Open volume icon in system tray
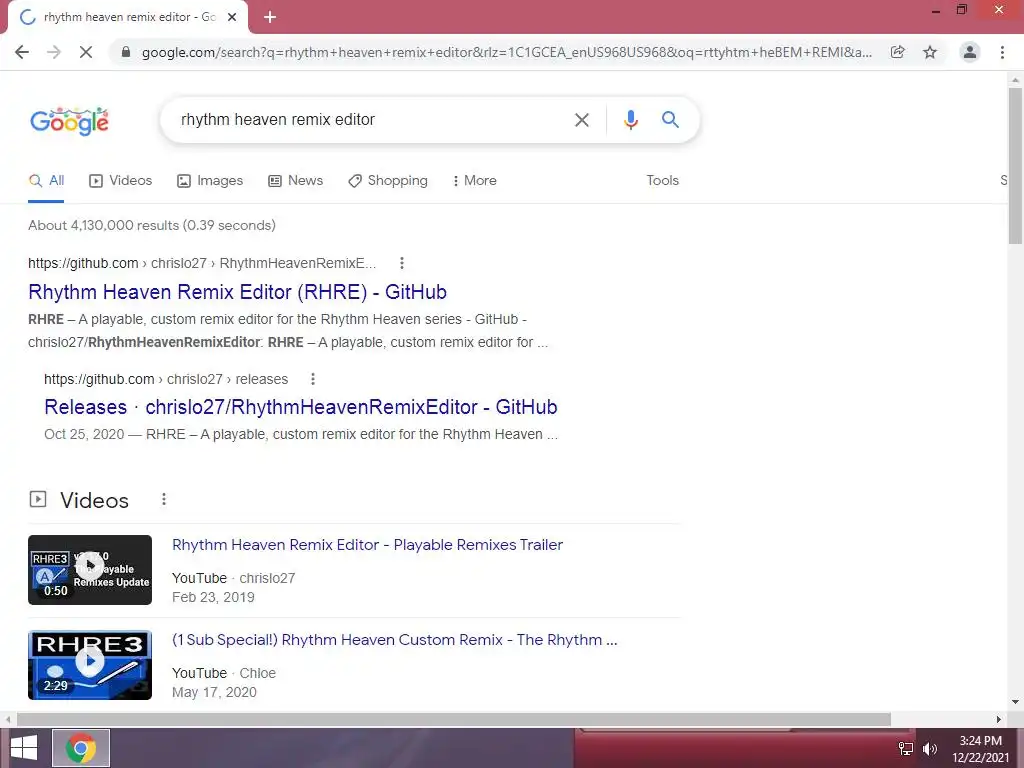 [930, 749]
